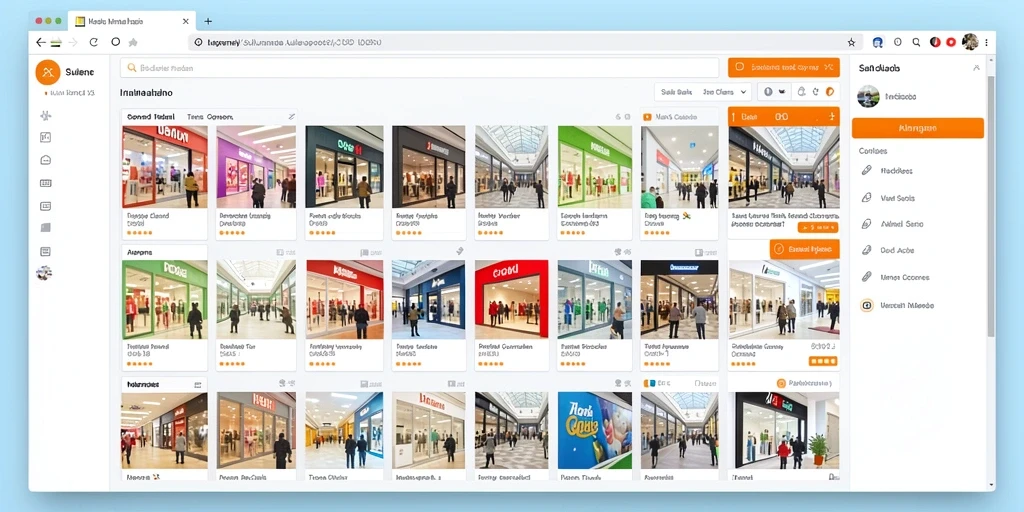Open the browser three-dot menu

(986, 42)
